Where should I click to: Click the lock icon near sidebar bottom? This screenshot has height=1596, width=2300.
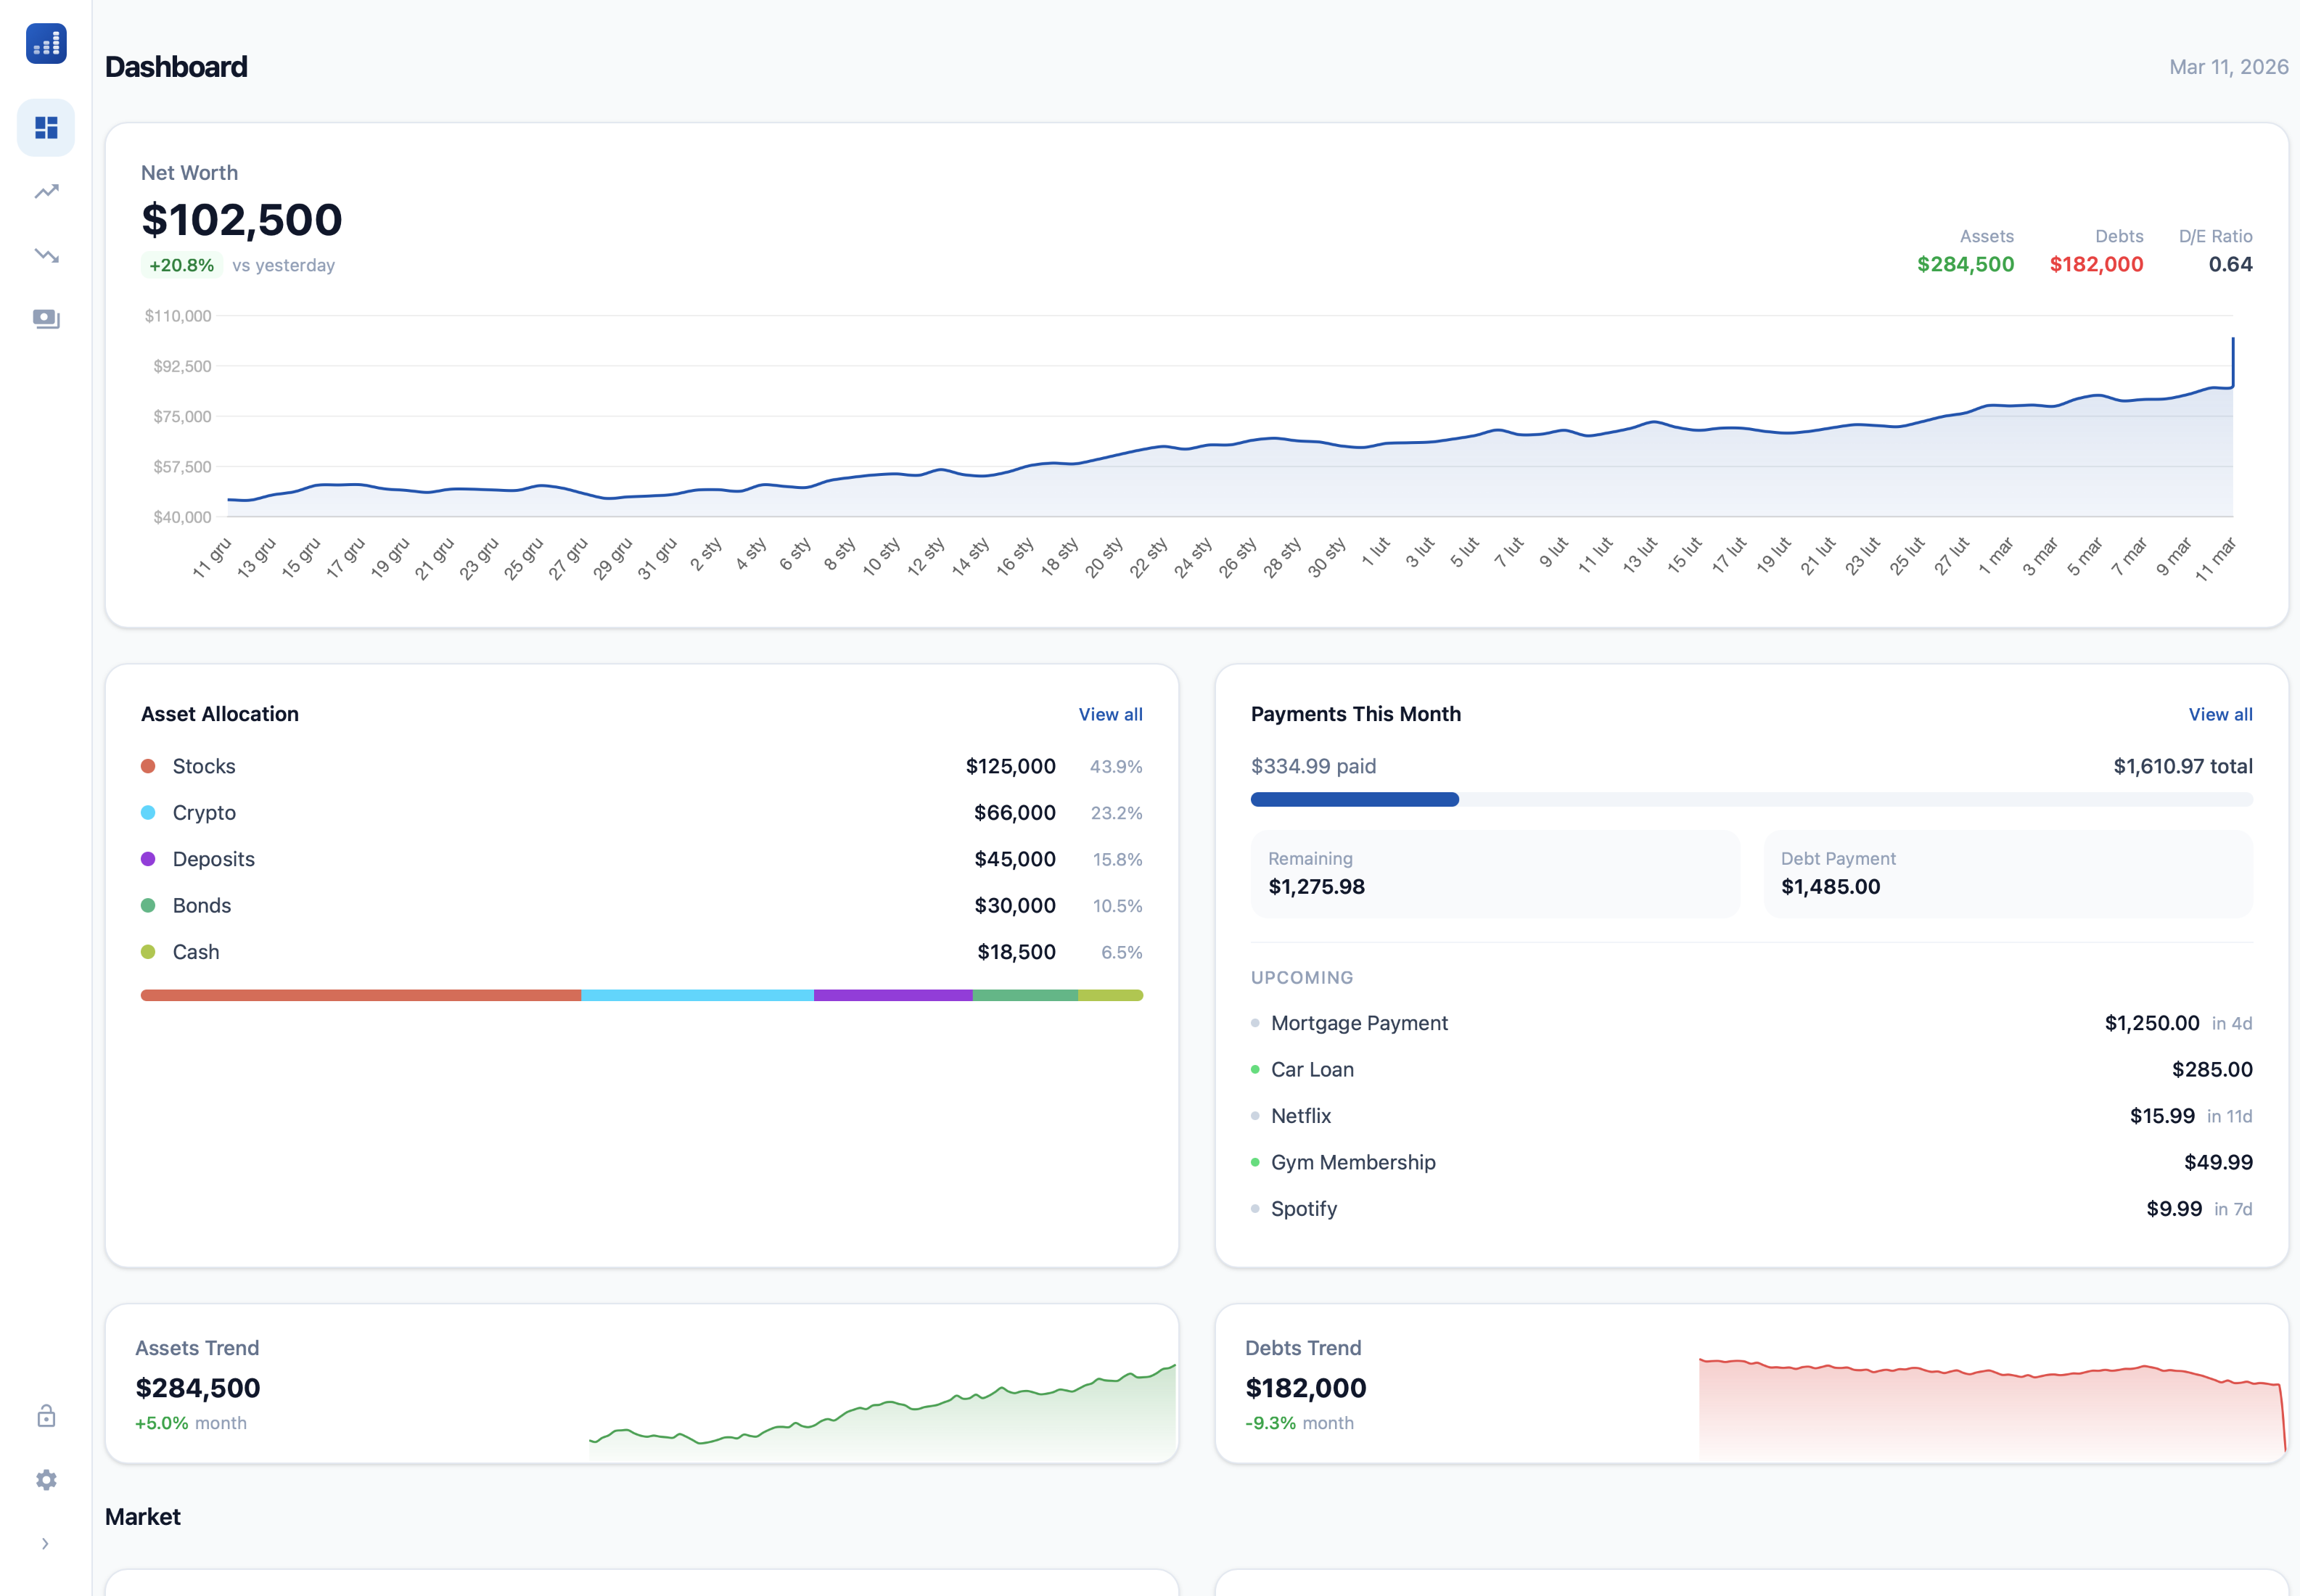click(x=46, y=1416)
